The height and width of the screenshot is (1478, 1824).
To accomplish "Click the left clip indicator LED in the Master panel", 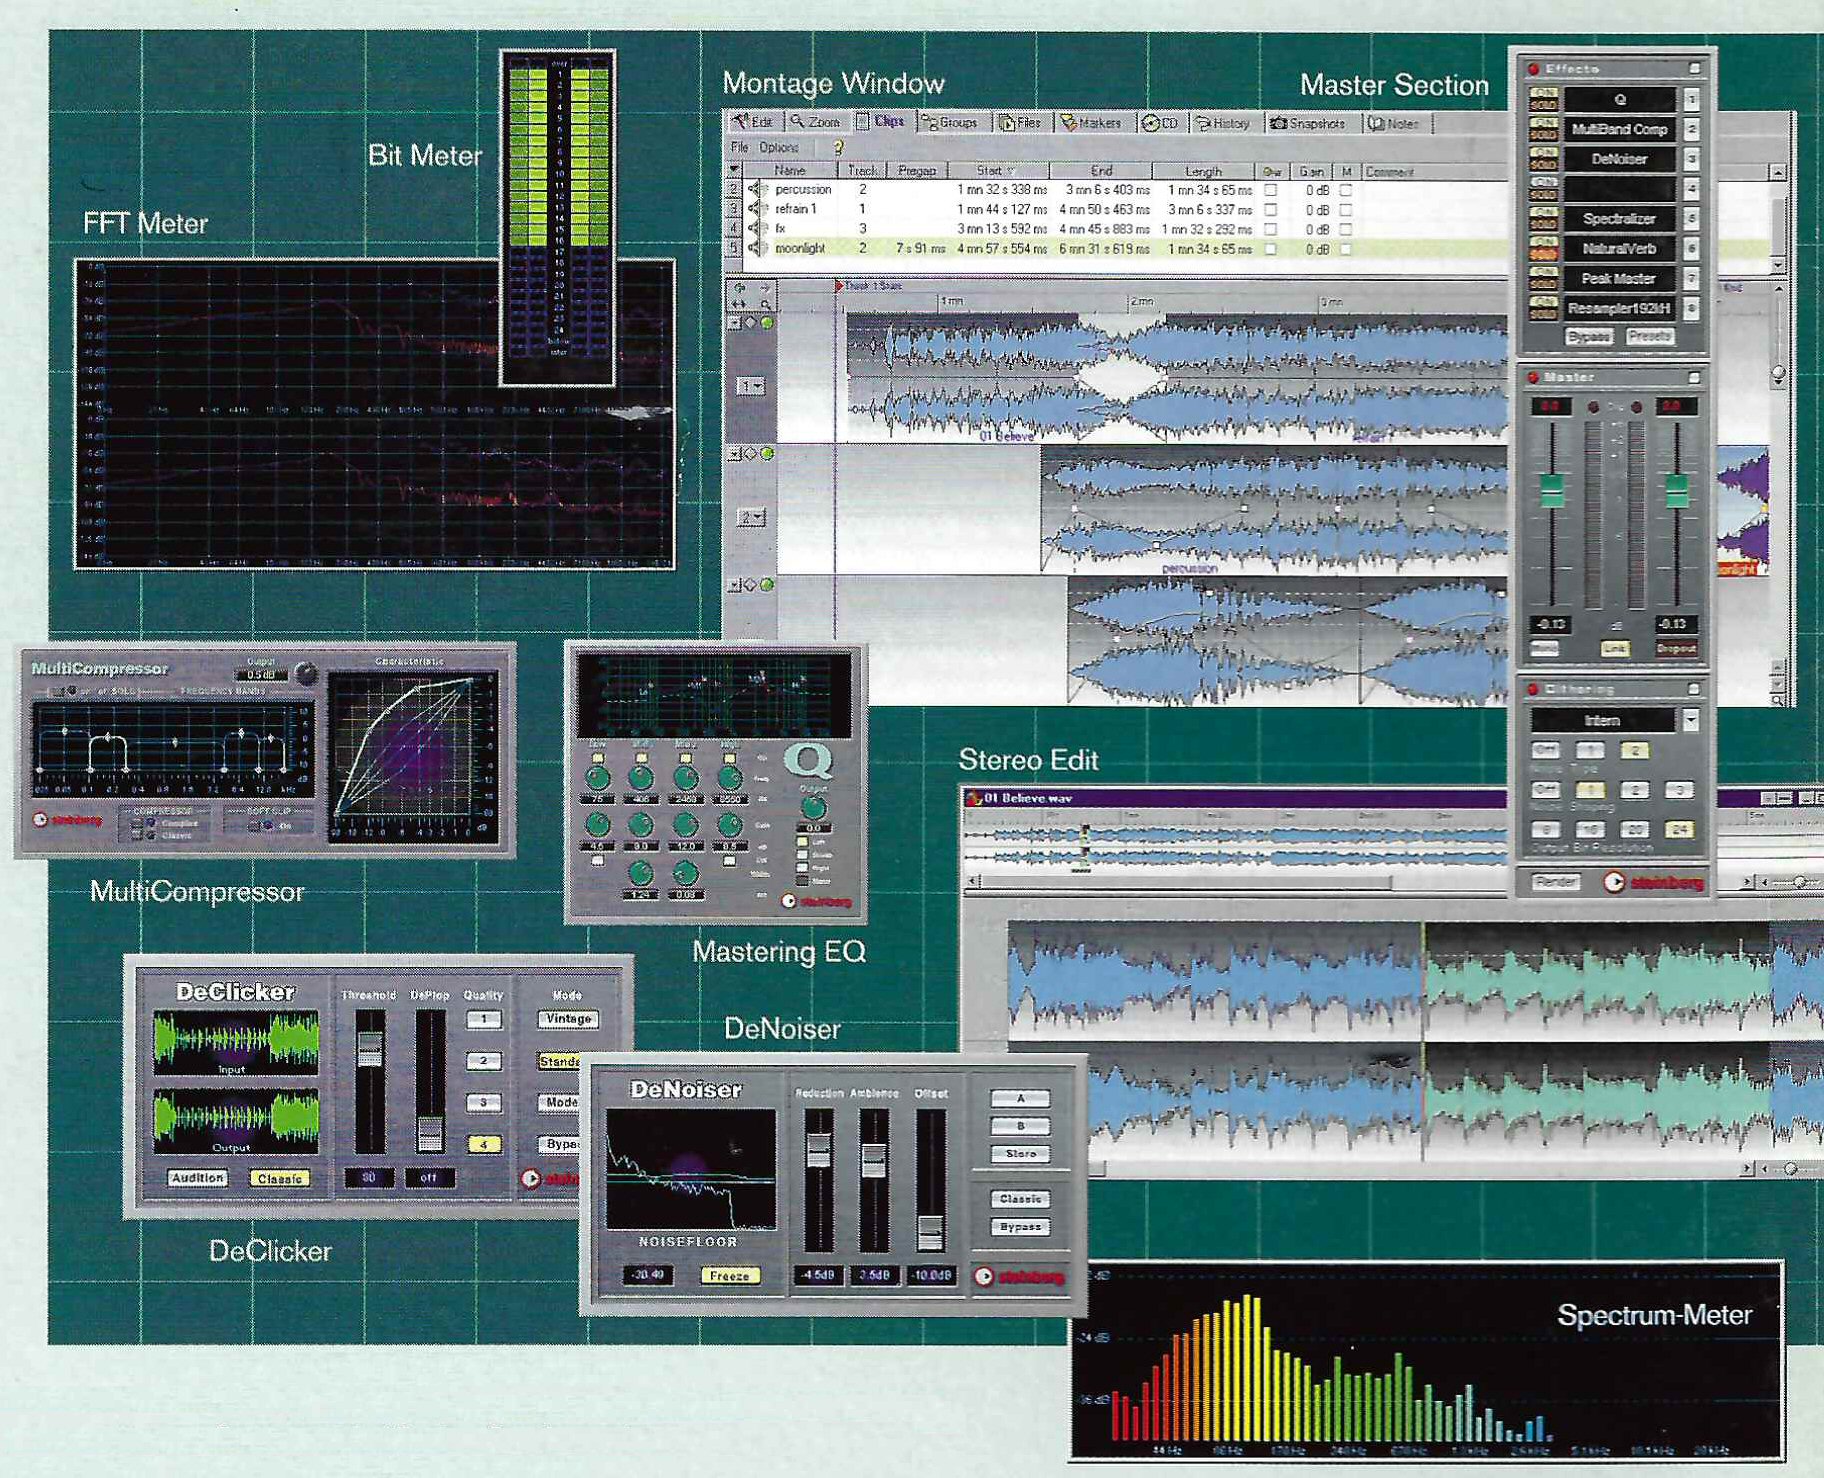I will (x=1593, y=407).
